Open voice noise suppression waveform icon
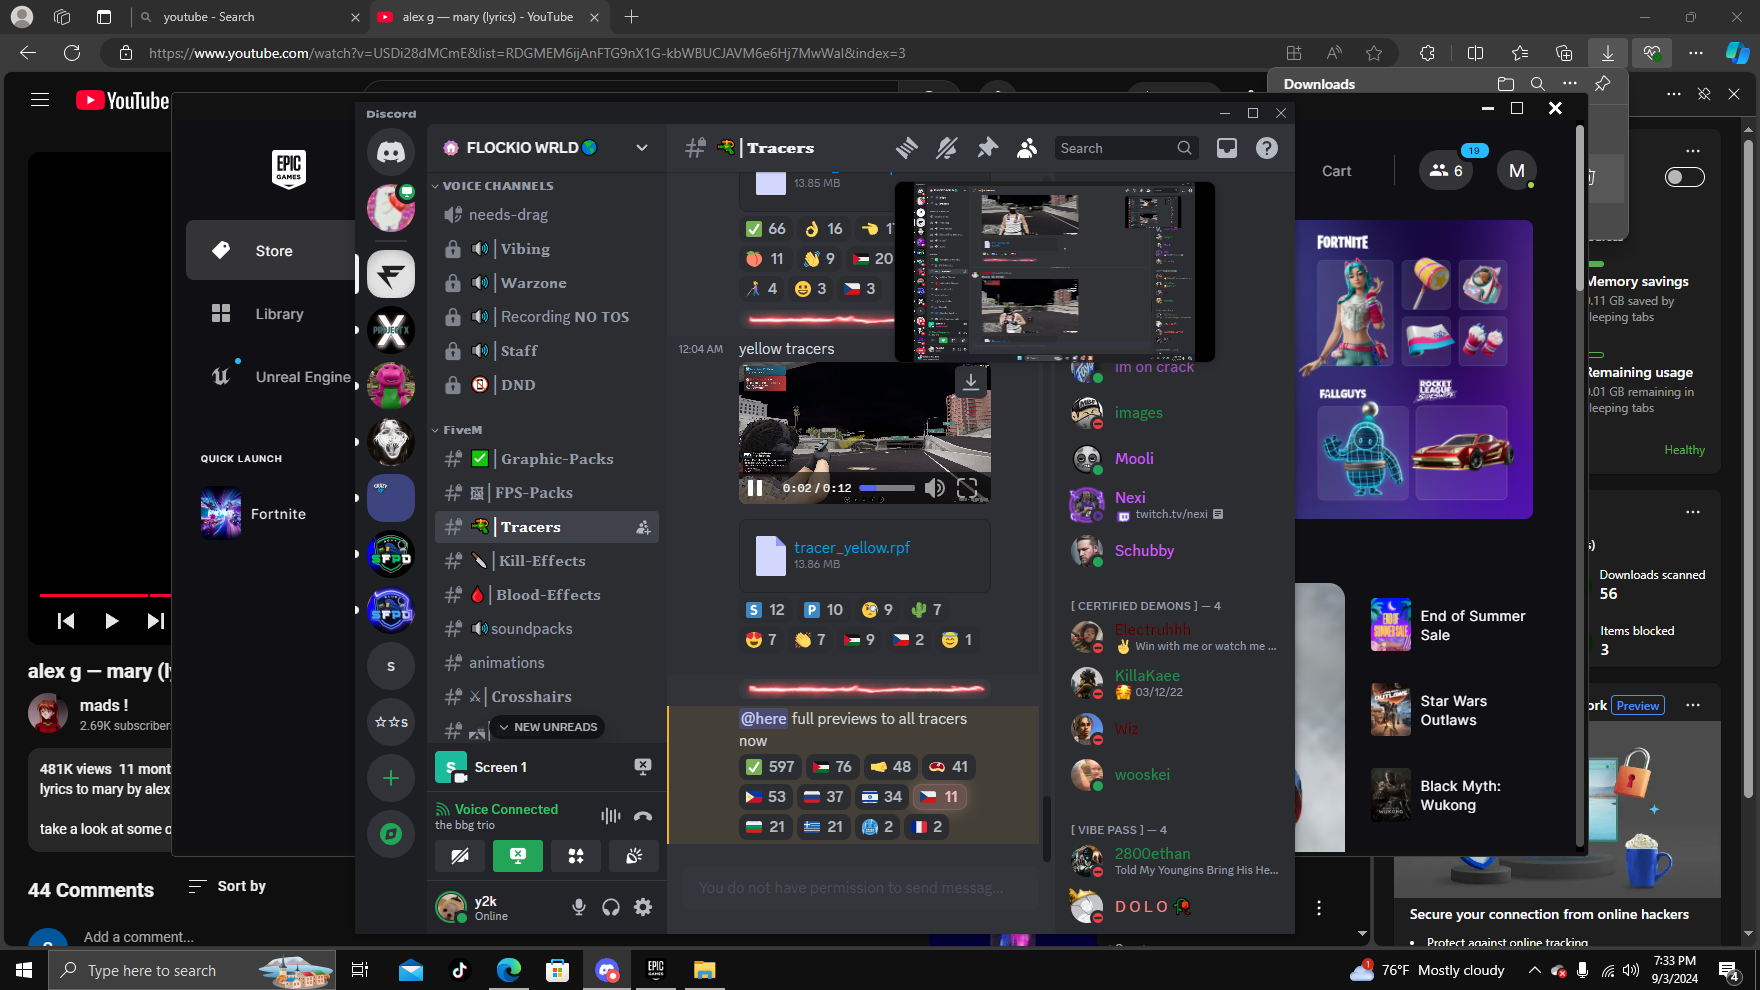Screen dimensions: 1760x990 (x=610, y=816)
